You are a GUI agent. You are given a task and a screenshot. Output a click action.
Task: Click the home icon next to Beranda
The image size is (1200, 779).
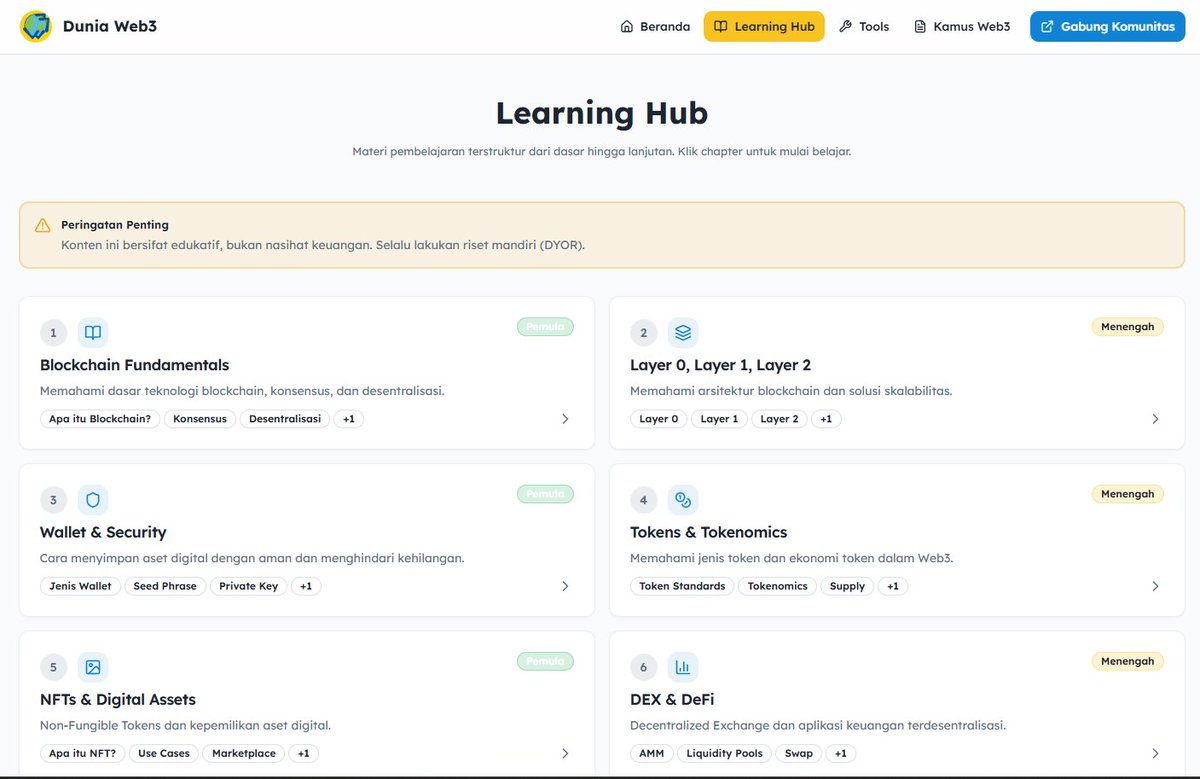[627, 26]
